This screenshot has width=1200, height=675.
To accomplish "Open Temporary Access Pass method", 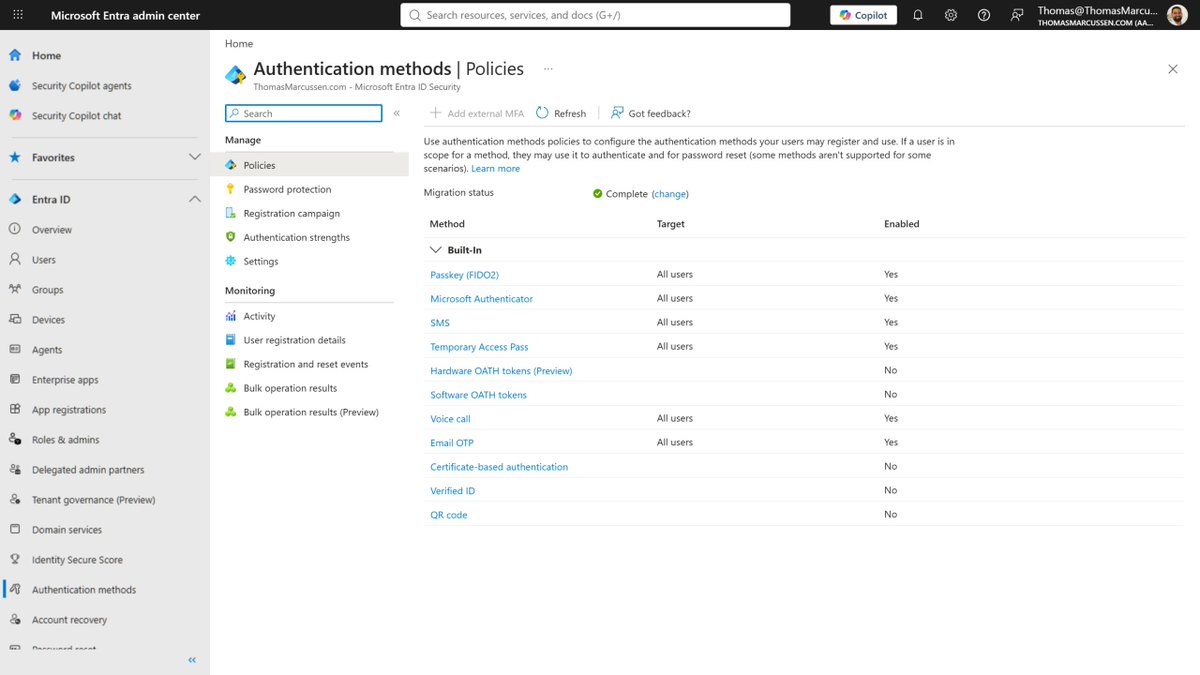I will point(479,346).
